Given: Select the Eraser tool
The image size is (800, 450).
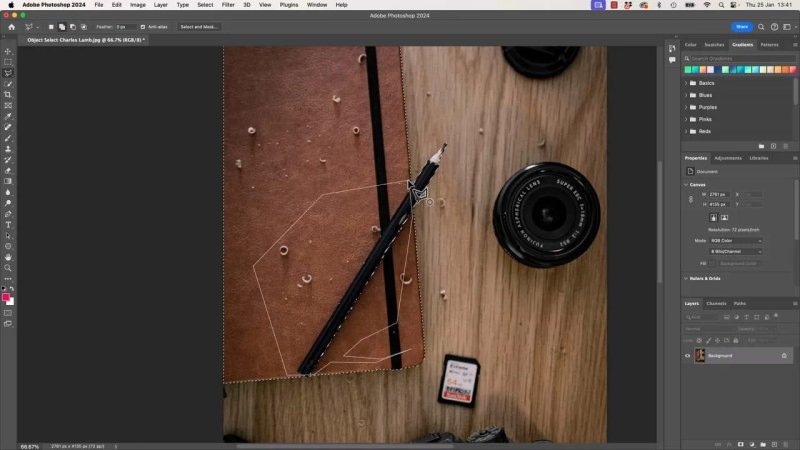Looking at the screenshot, I should (8, 170).
